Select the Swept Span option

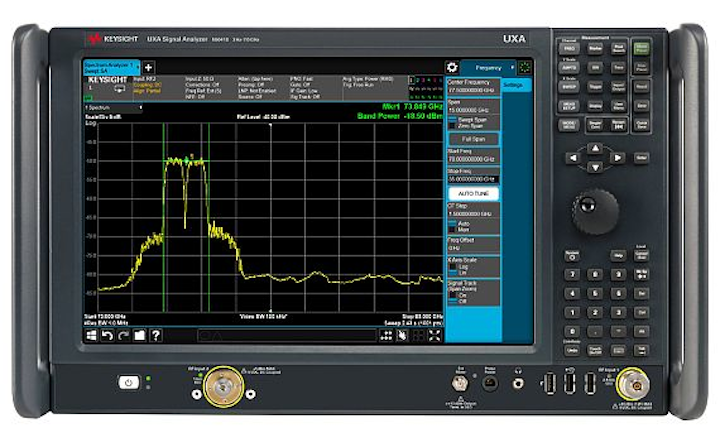click(x=467, y=120)
